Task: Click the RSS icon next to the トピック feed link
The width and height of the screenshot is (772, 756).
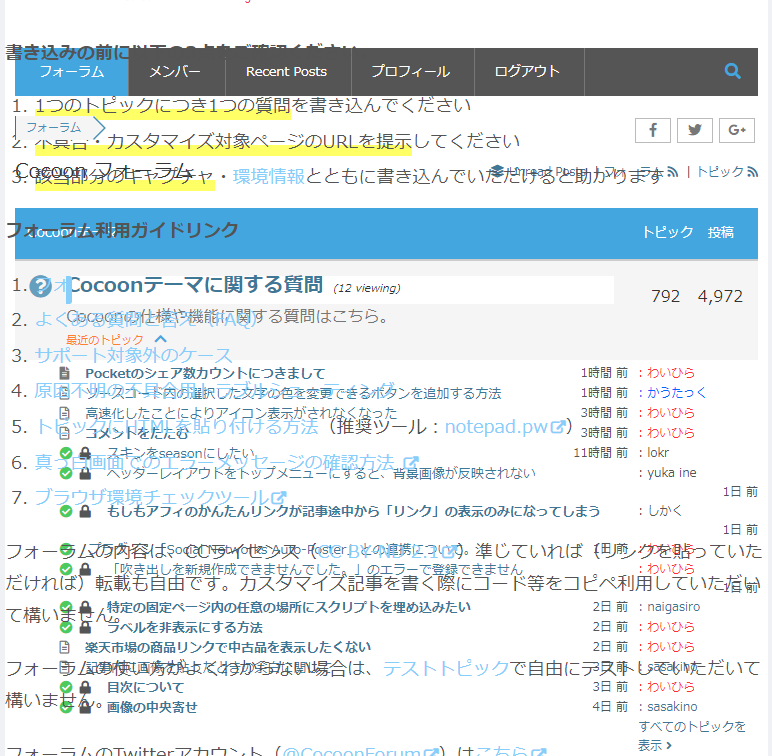Action: tap(752, 172)
